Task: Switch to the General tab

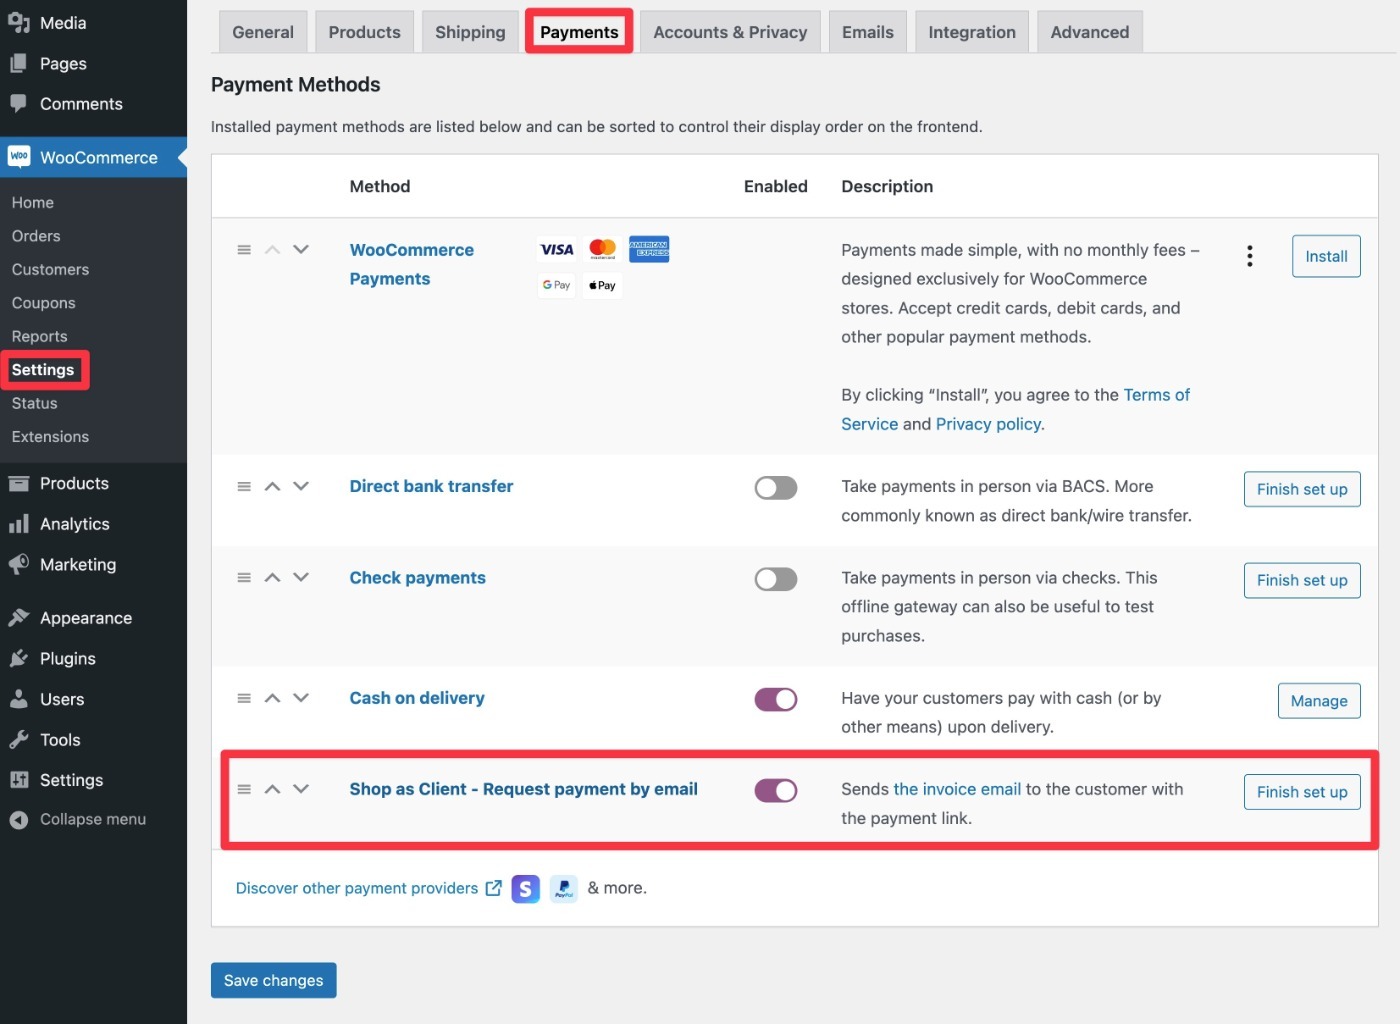Action: point(263,32)
